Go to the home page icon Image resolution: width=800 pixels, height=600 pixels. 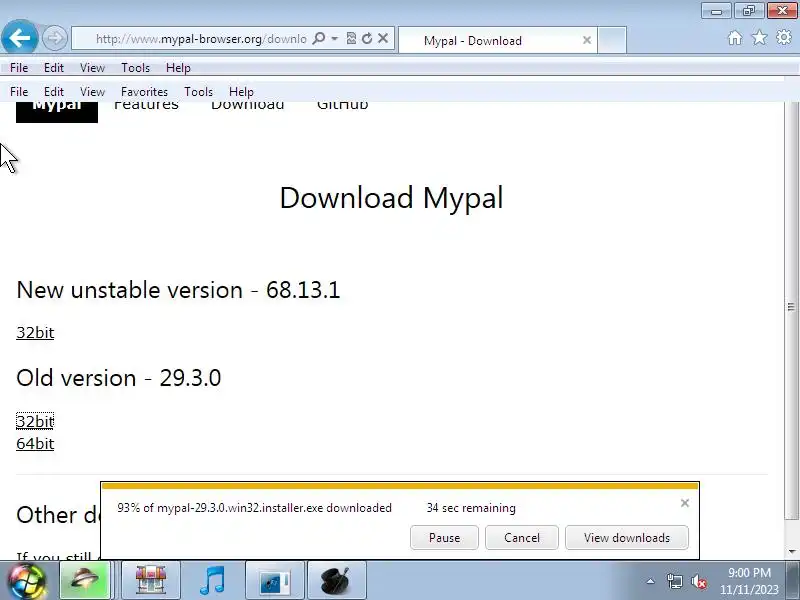(x=735, y=38)
